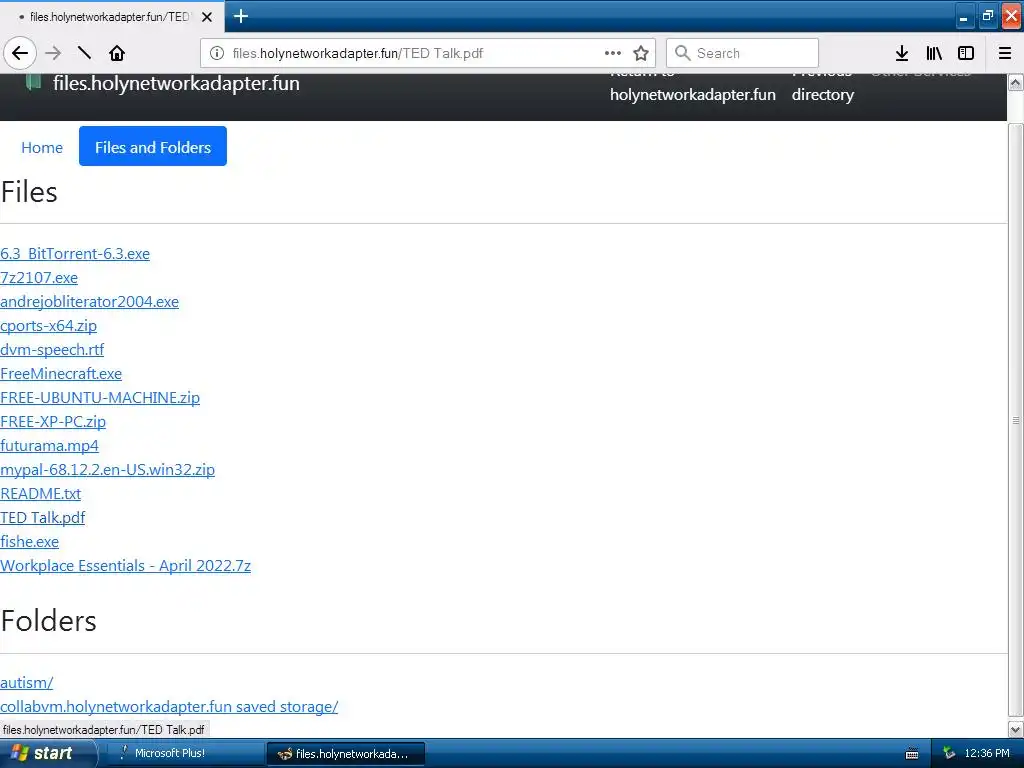Select files.holynetworkada... taskbar button
The width and height of the screenshot is (1024, 768).
tap(346, 754)
